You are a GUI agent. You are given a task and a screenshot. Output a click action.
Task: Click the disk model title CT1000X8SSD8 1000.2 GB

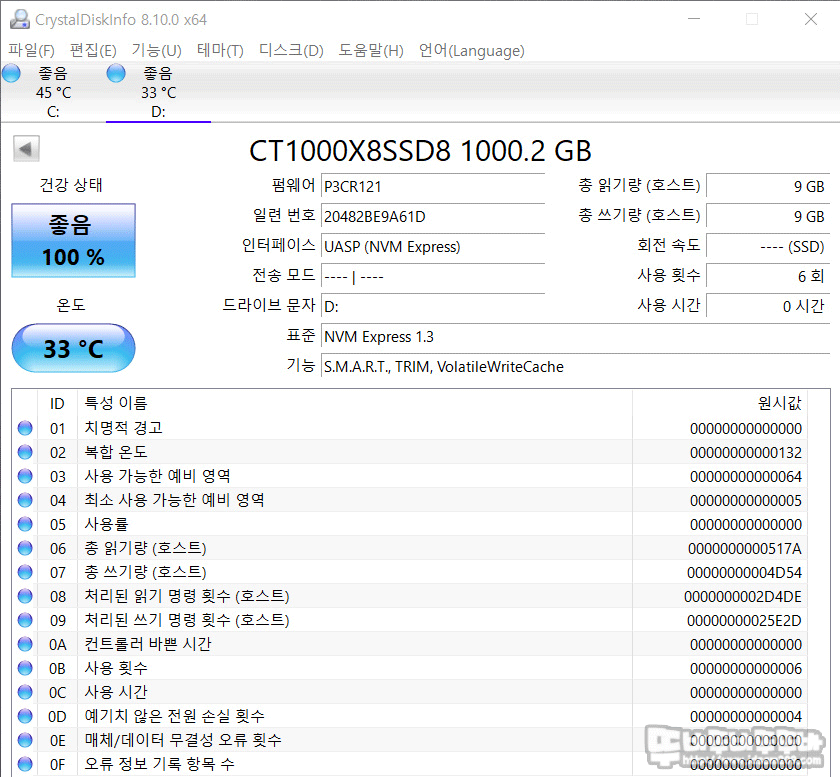[x=421, y=151]
